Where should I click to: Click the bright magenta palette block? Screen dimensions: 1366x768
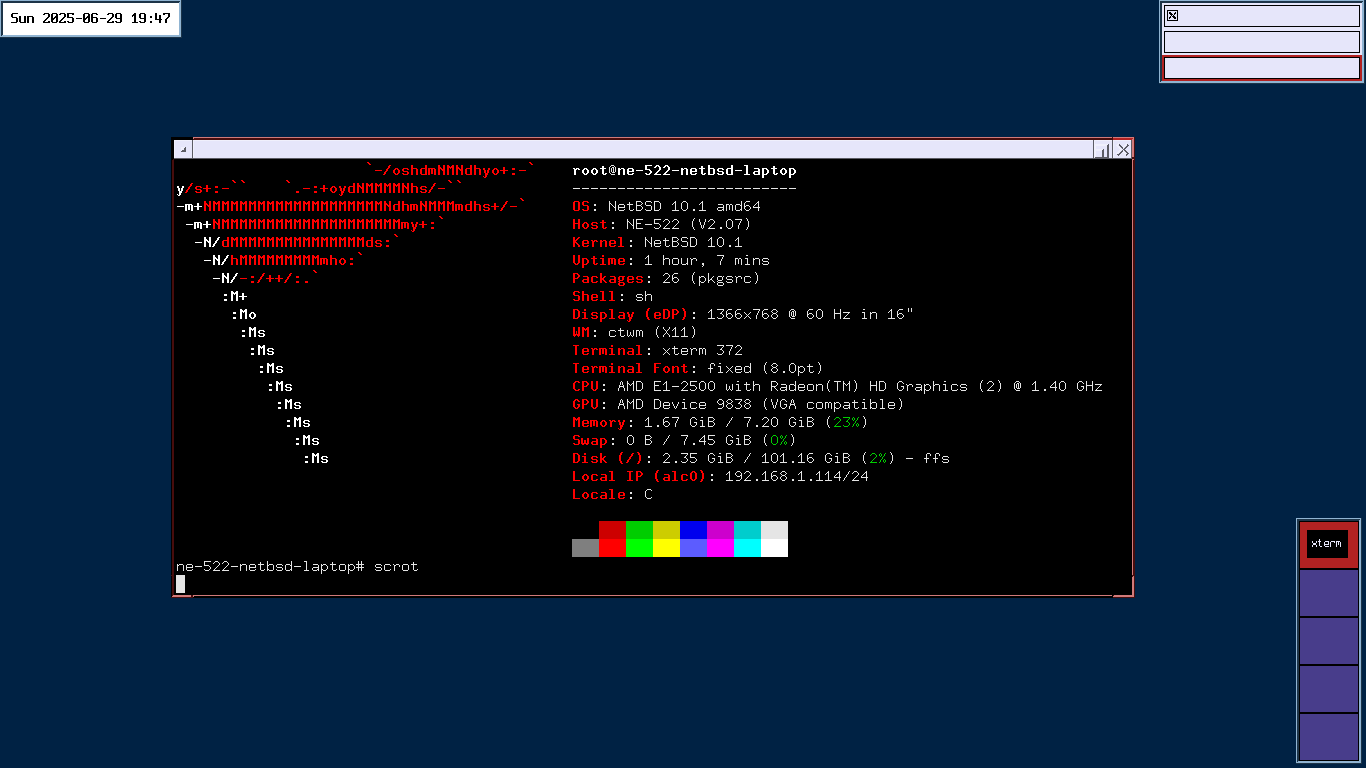tap(720, 548)
